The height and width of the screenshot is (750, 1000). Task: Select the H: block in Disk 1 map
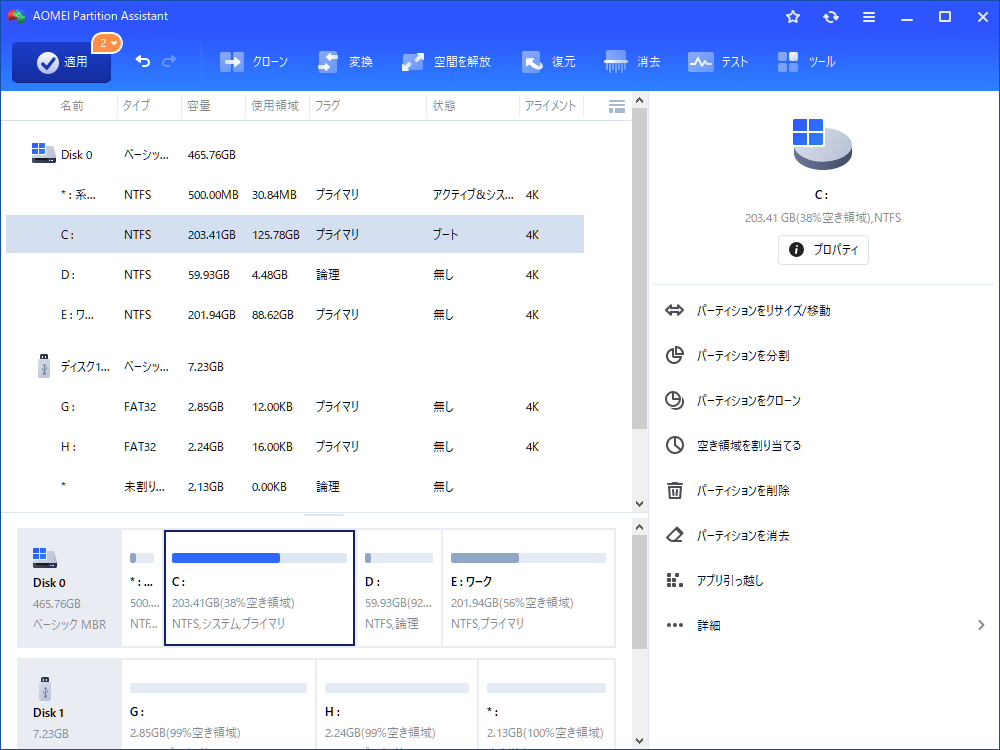397,705
